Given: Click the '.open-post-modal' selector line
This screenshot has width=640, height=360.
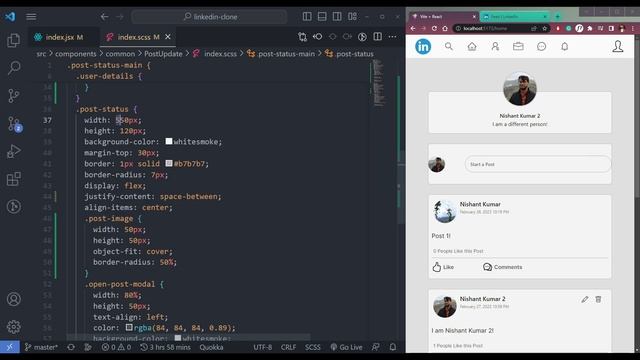Looking at the screenshot, I should 124,284.
